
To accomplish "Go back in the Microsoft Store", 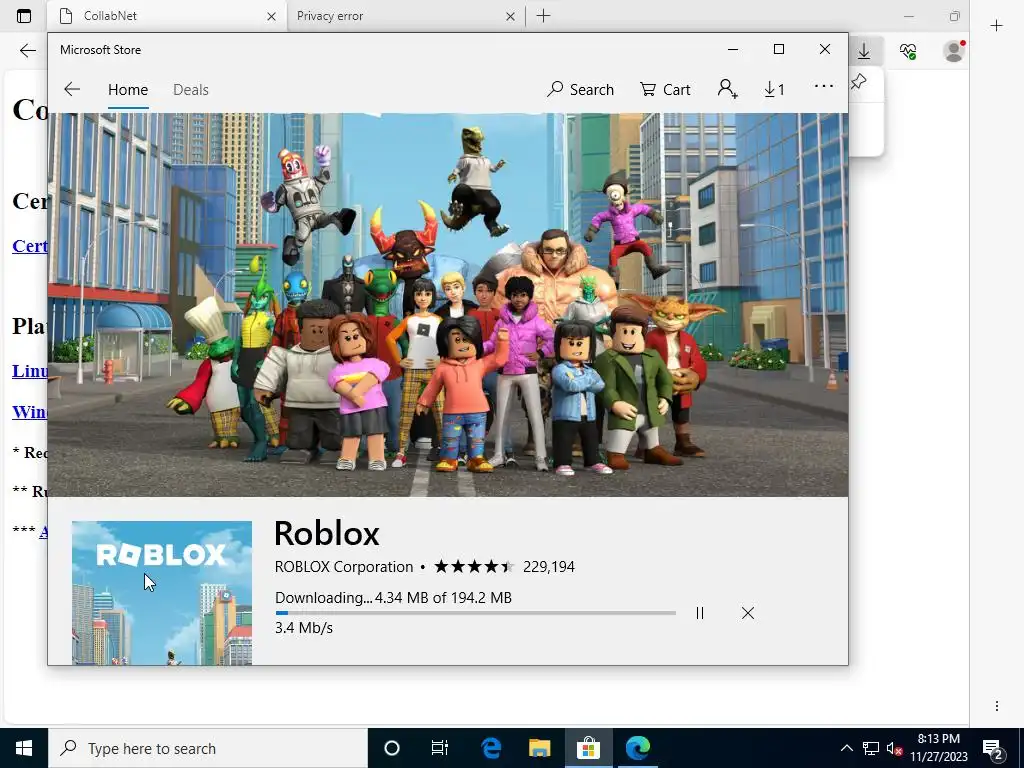I will [72, 89].
